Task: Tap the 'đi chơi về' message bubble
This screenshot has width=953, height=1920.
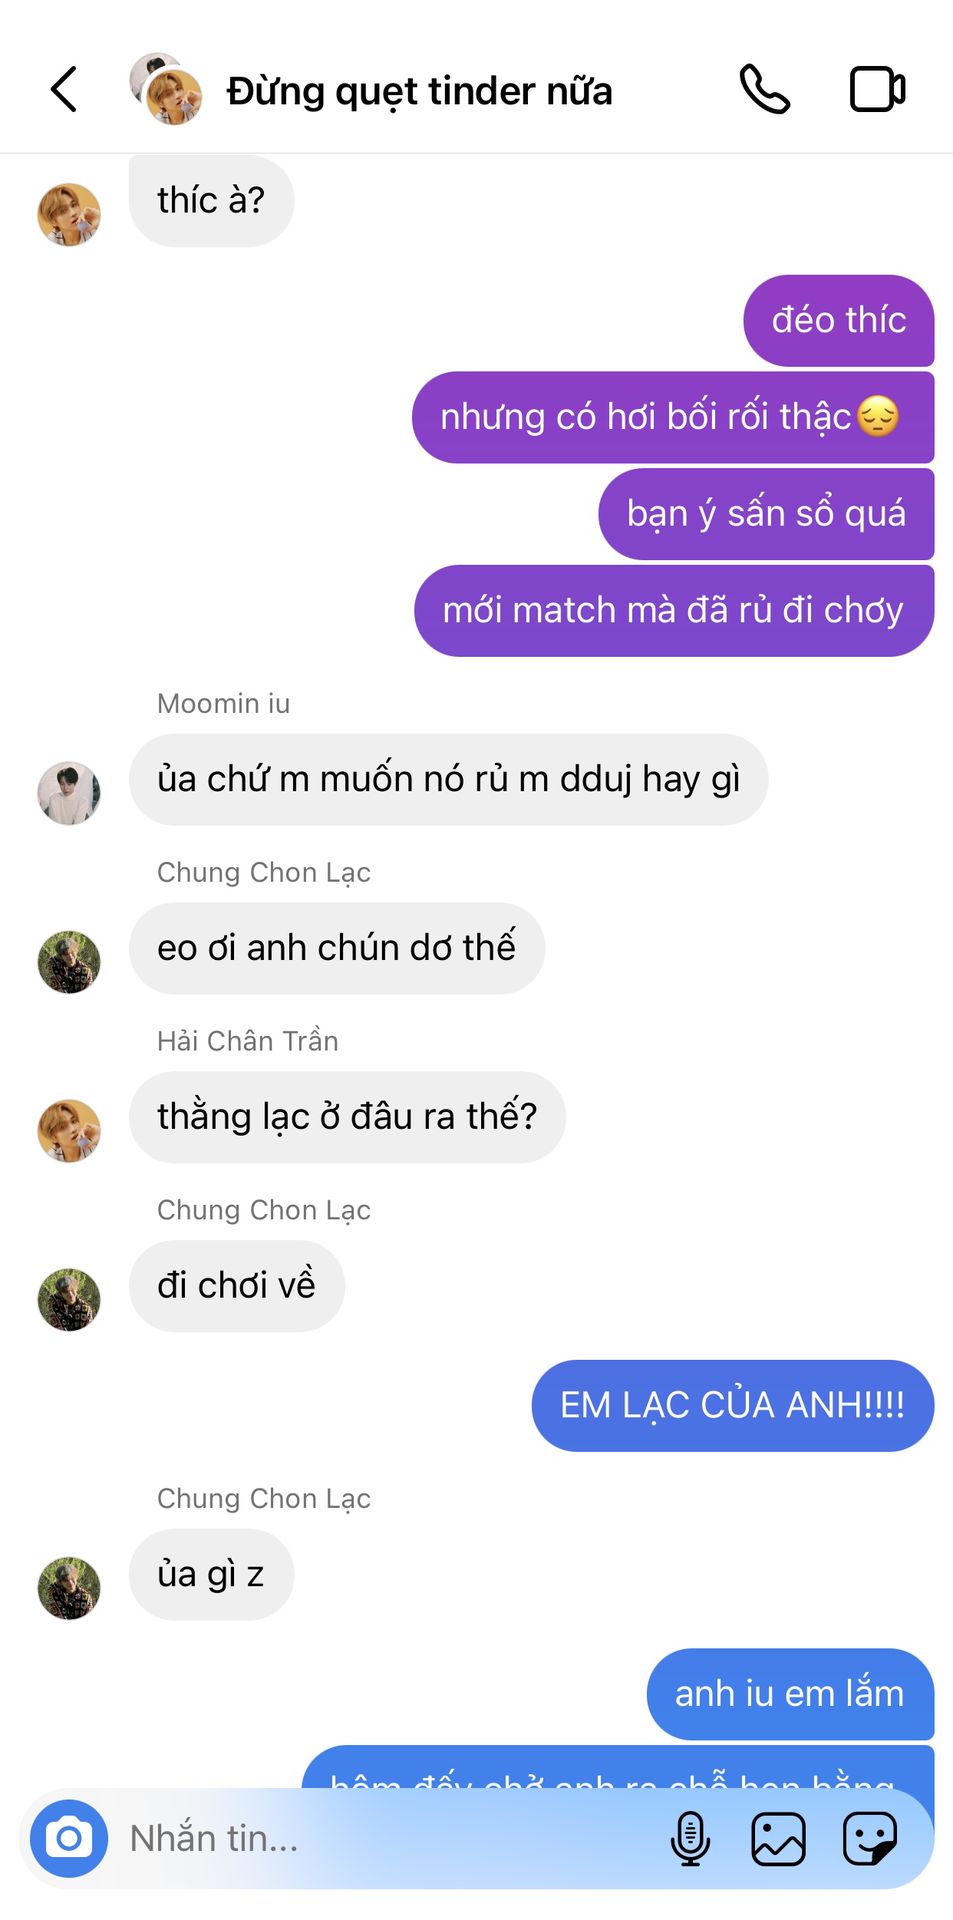Action: point(236,1285)
